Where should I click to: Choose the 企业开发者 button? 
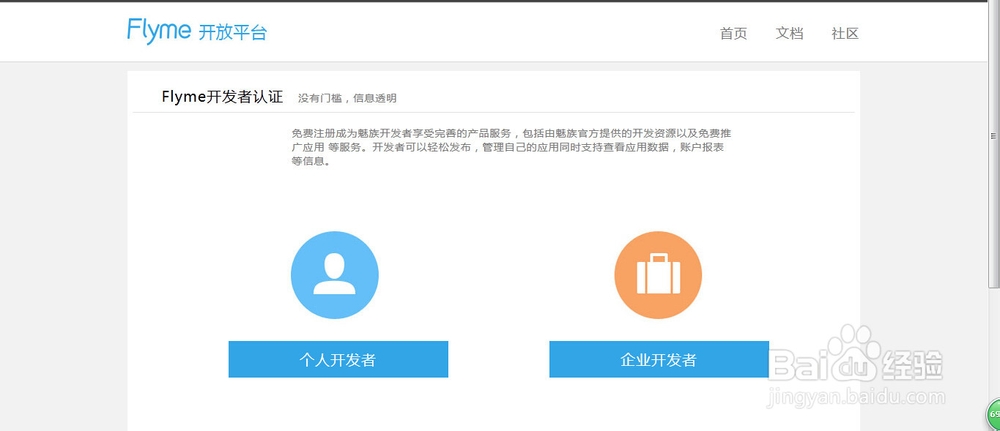coord(659,359)
